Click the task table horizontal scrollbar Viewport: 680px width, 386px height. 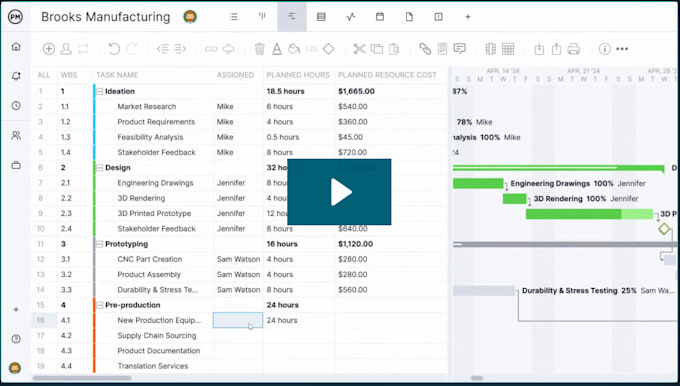tap(82, 378)
